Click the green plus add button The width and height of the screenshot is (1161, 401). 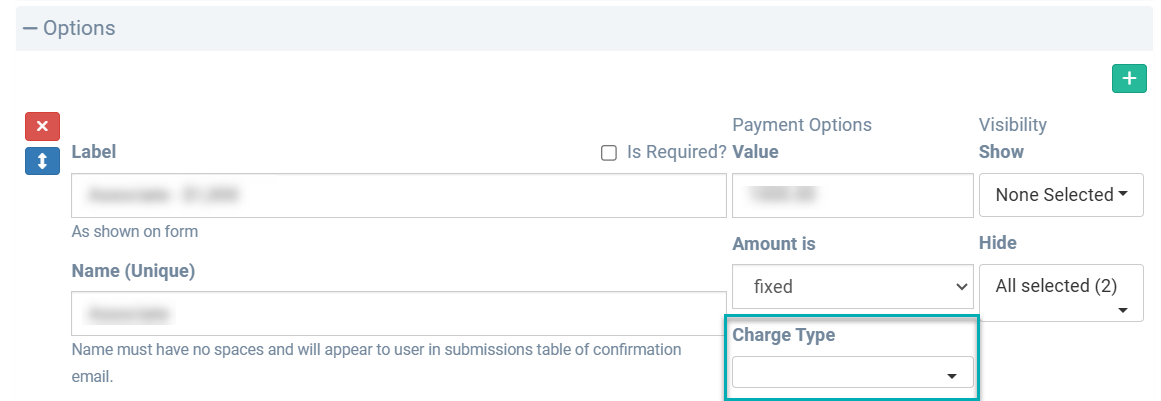coord(1129,79)
